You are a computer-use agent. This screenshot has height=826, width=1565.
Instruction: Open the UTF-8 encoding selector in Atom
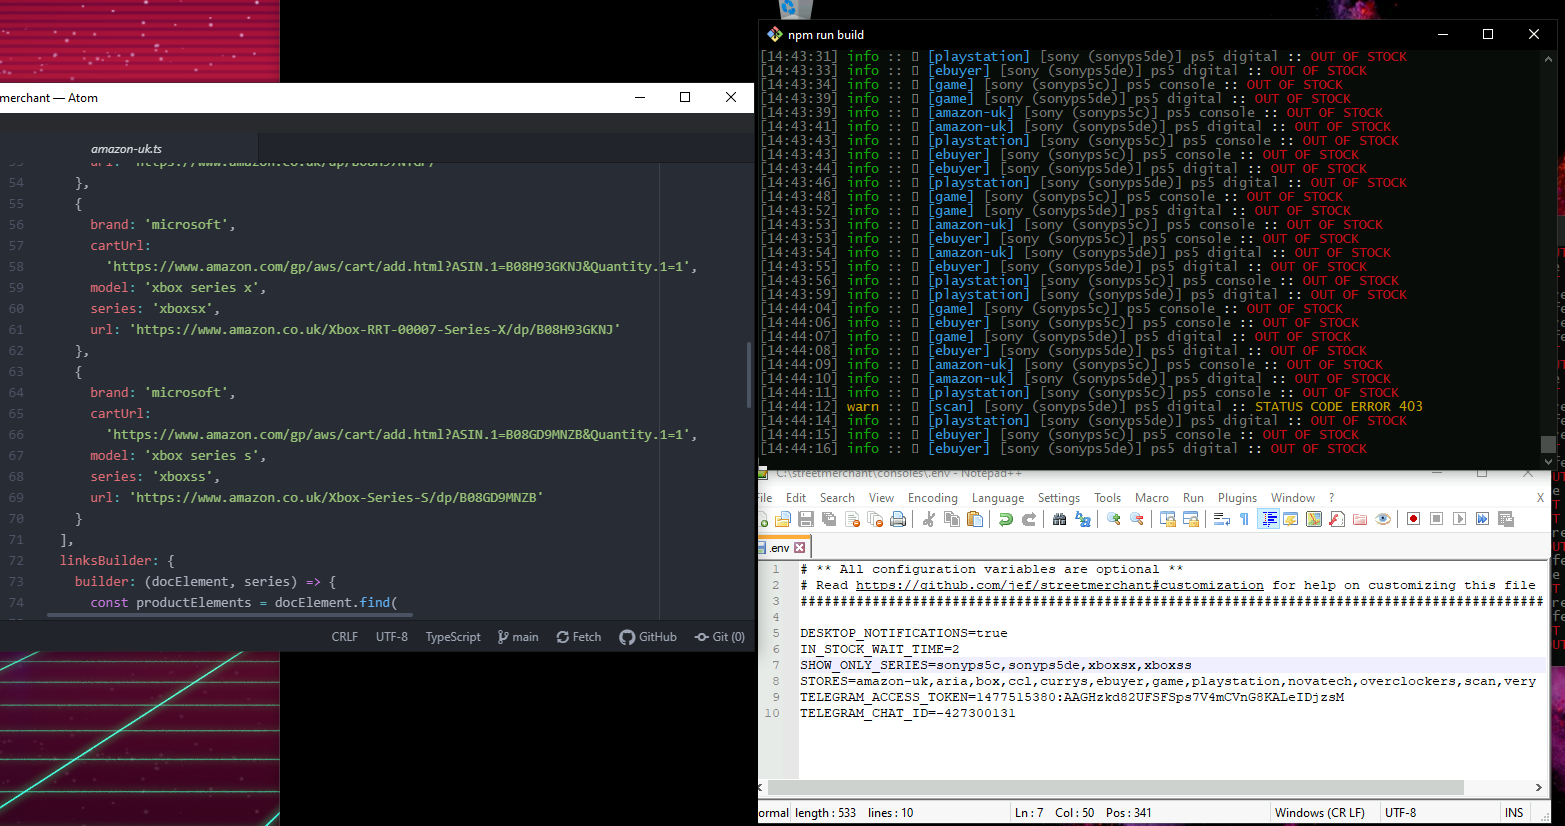point(391,637)
